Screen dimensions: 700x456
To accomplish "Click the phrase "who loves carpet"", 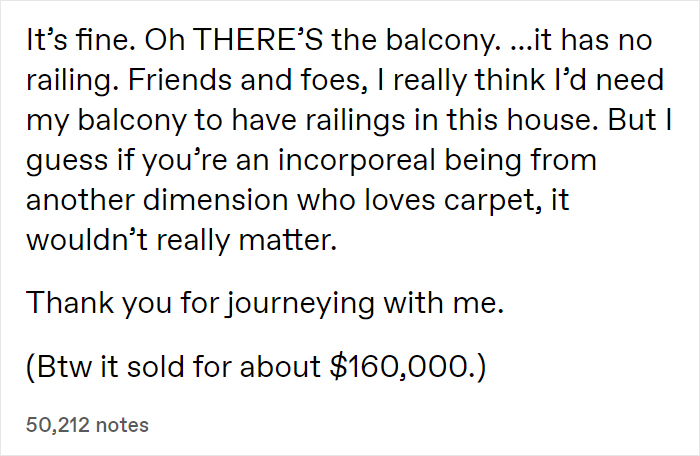I will click(416, 201).
